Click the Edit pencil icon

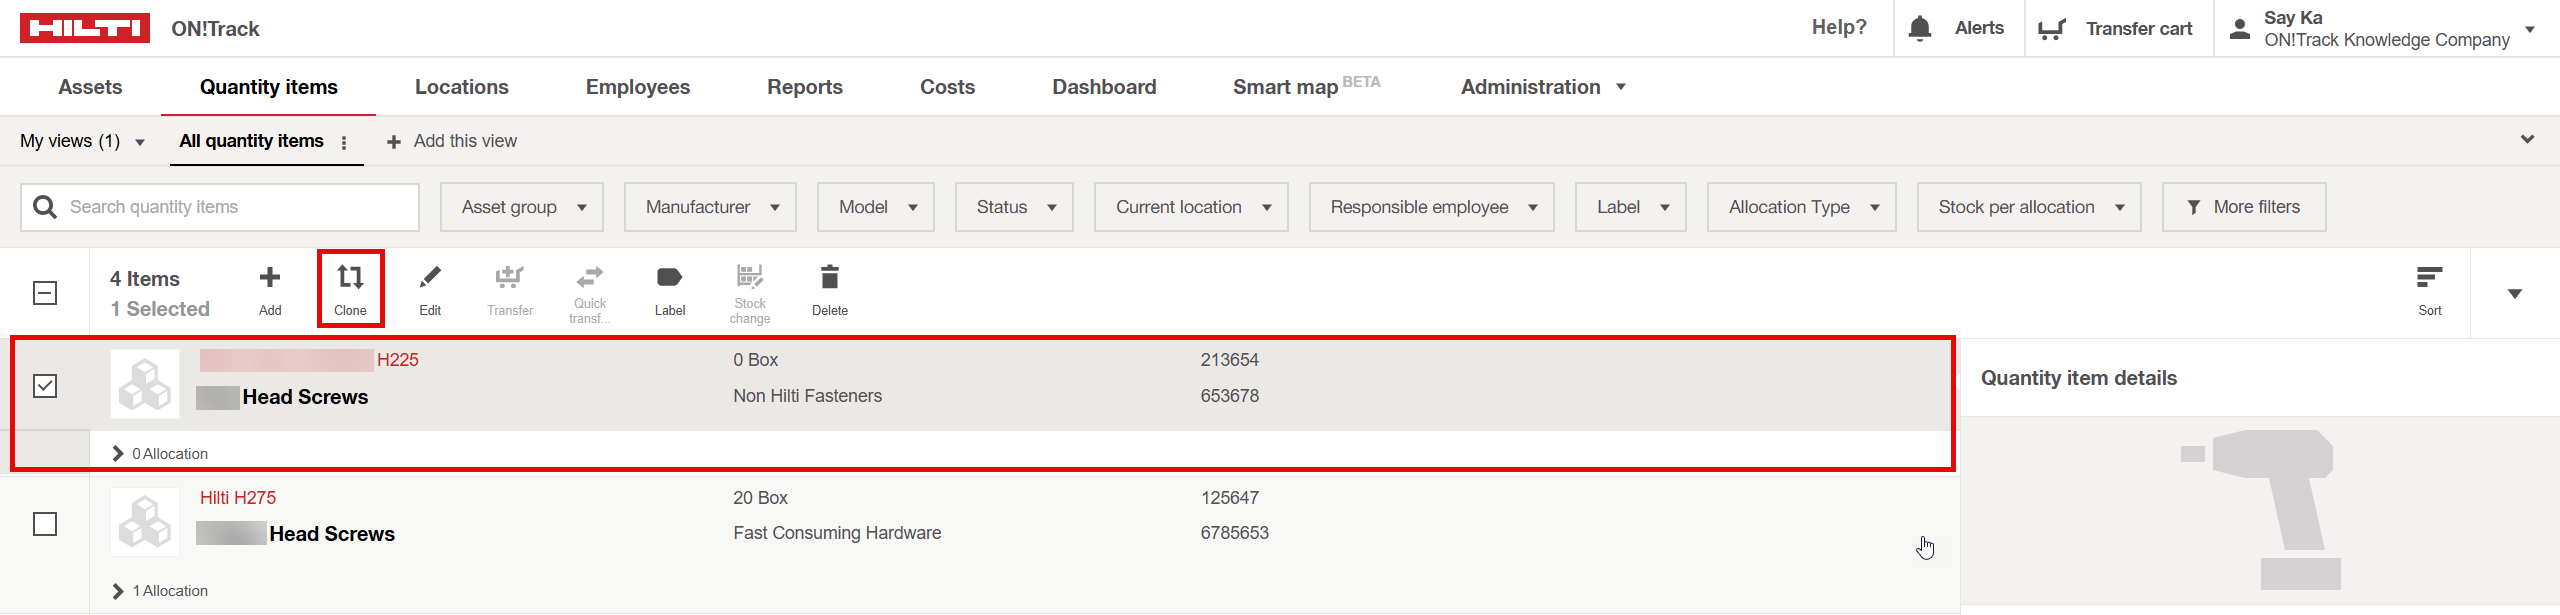pyautogui.click(x=430, y=278)
